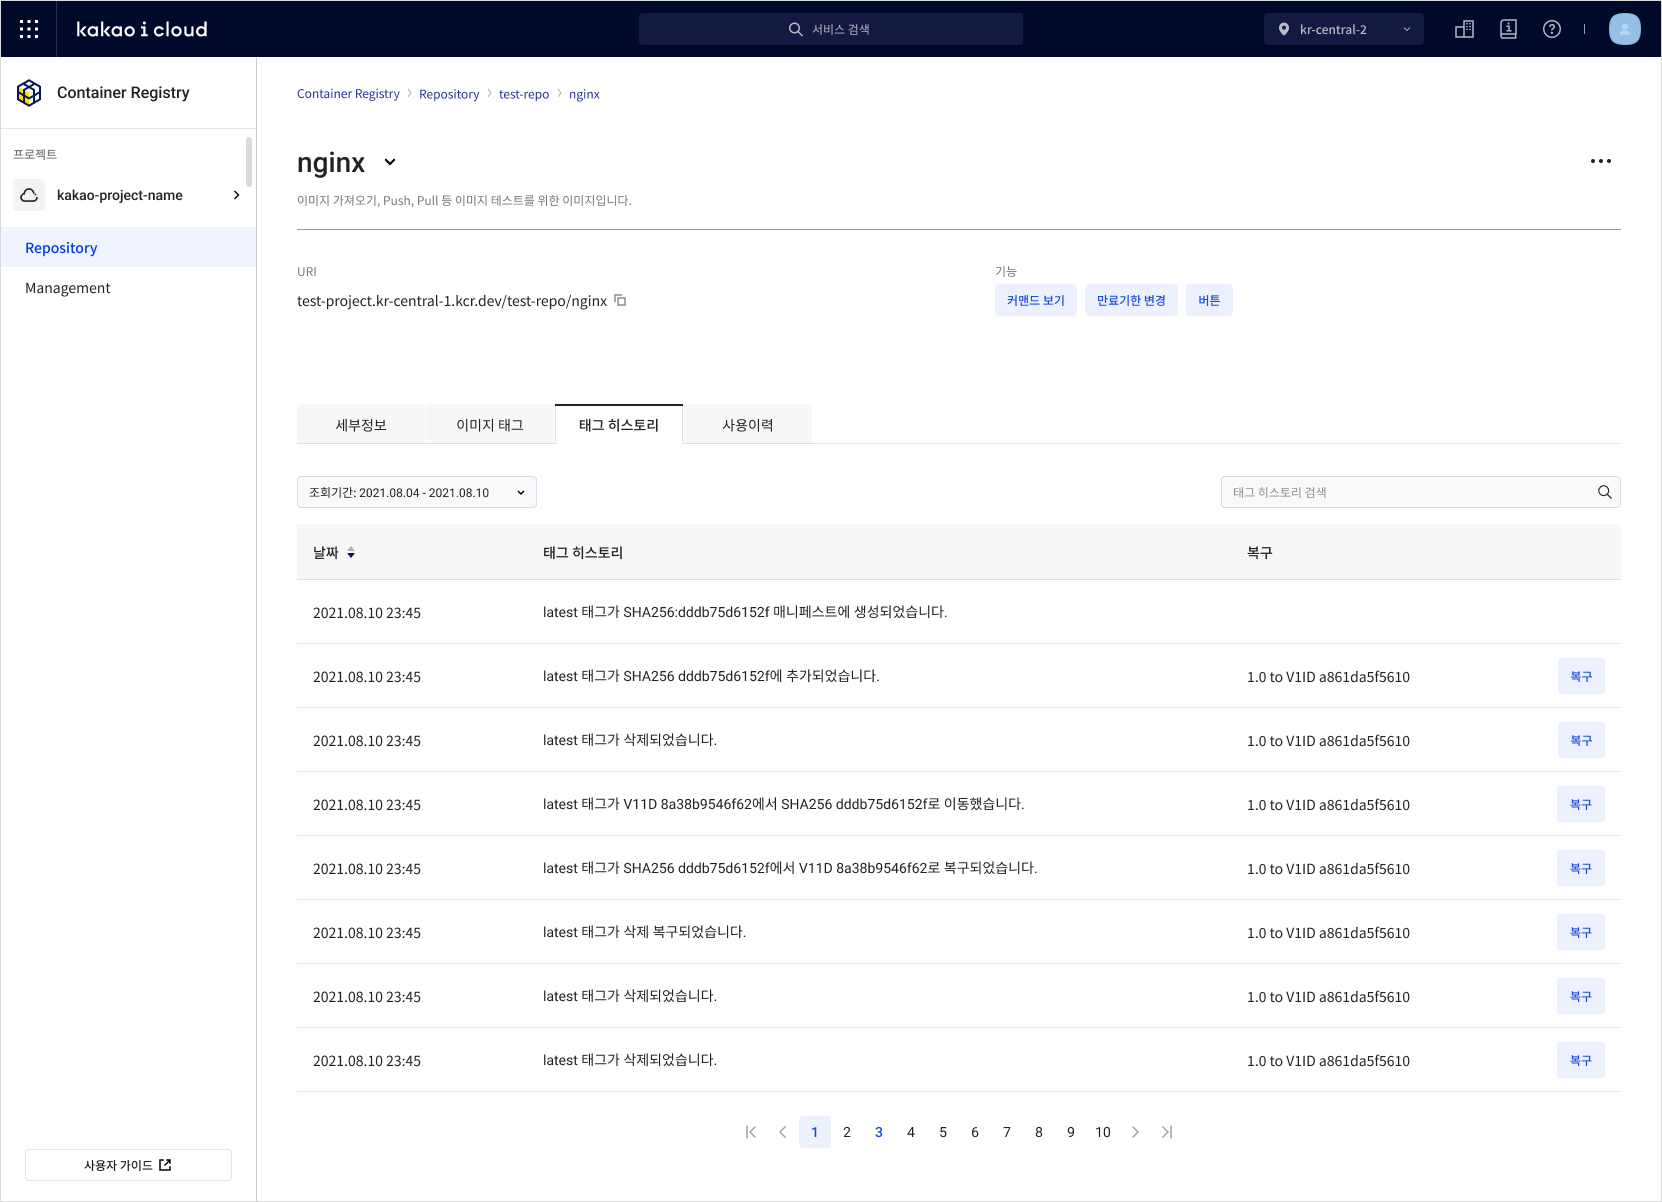Image resolution: width=1662 pixels, height=1202 pixels.
Task: Click the 만료기한 변경 button
Action: point(1131,300)
